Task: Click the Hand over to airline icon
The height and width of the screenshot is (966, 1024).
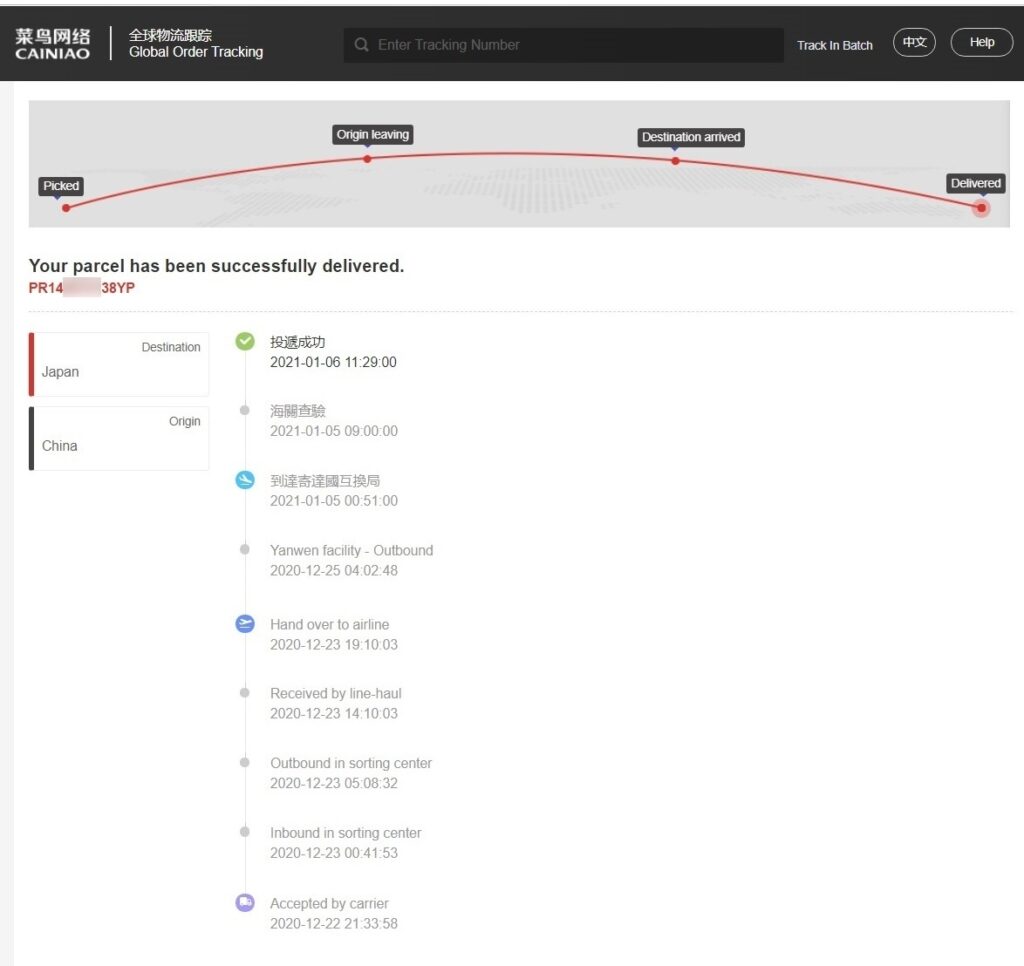Action: point(245,624)
